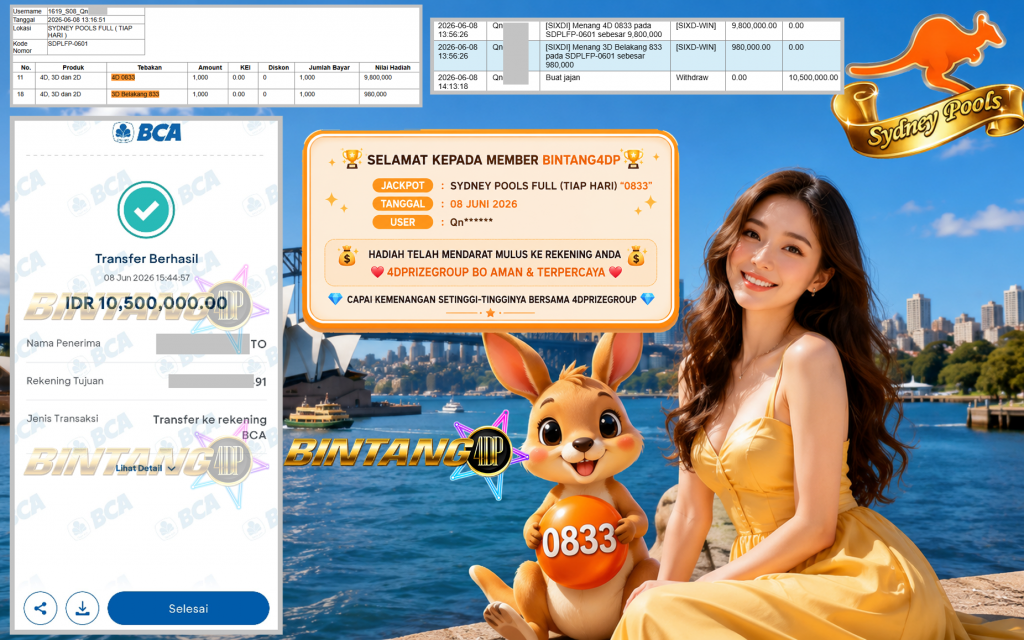Click the JACKPOT label badge
1024x640 pixels.
[x=403, y=185]
